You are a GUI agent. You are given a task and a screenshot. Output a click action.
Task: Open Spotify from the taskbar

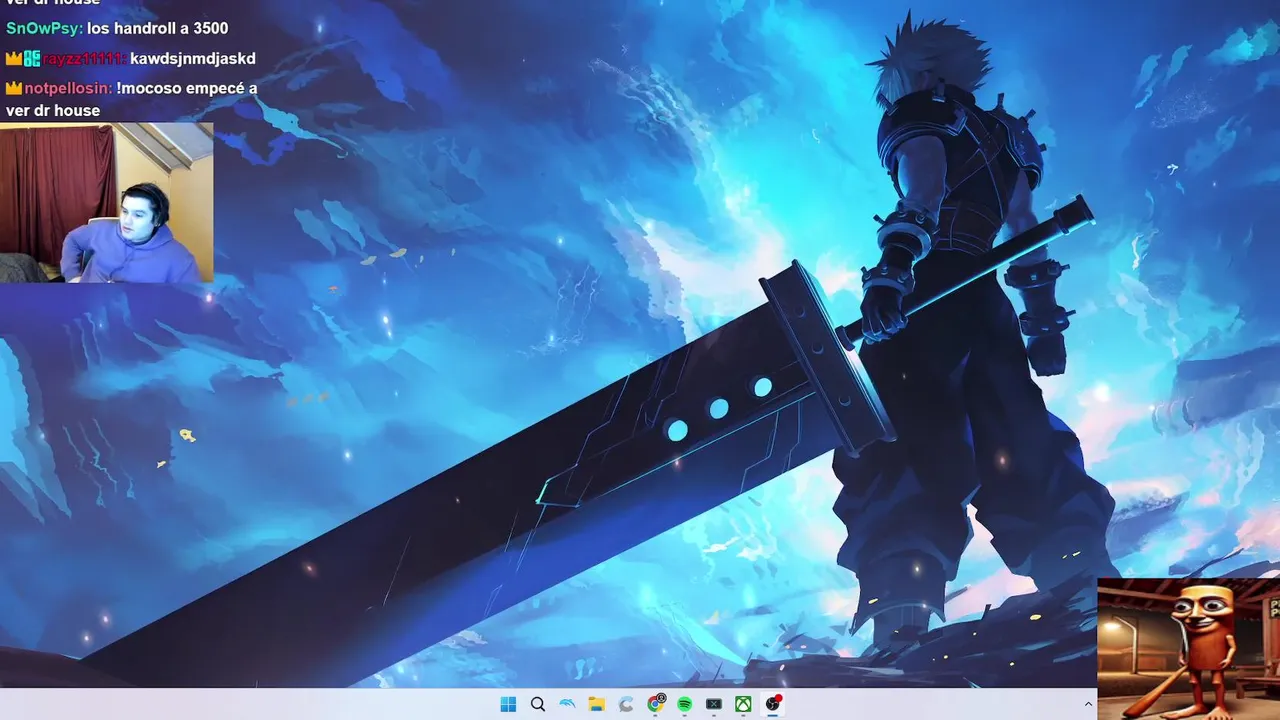[685, 704]
